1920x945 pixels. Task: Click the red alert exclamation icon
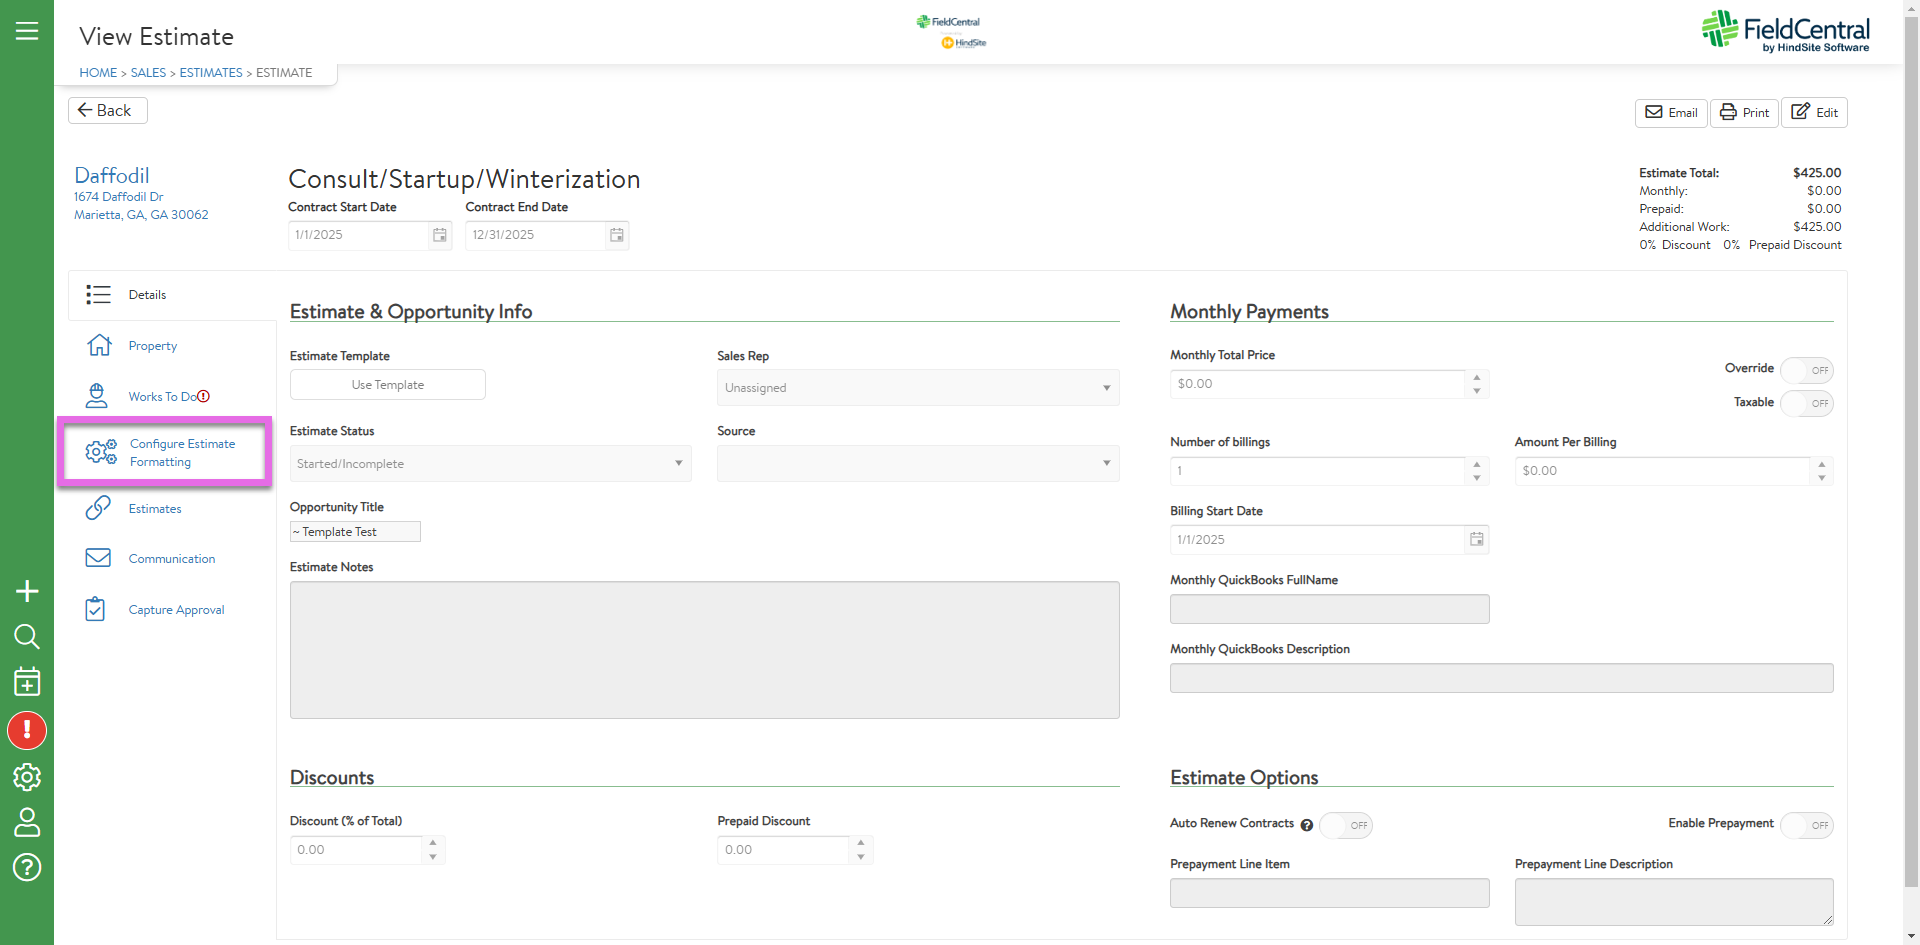(x=27, y=730)
